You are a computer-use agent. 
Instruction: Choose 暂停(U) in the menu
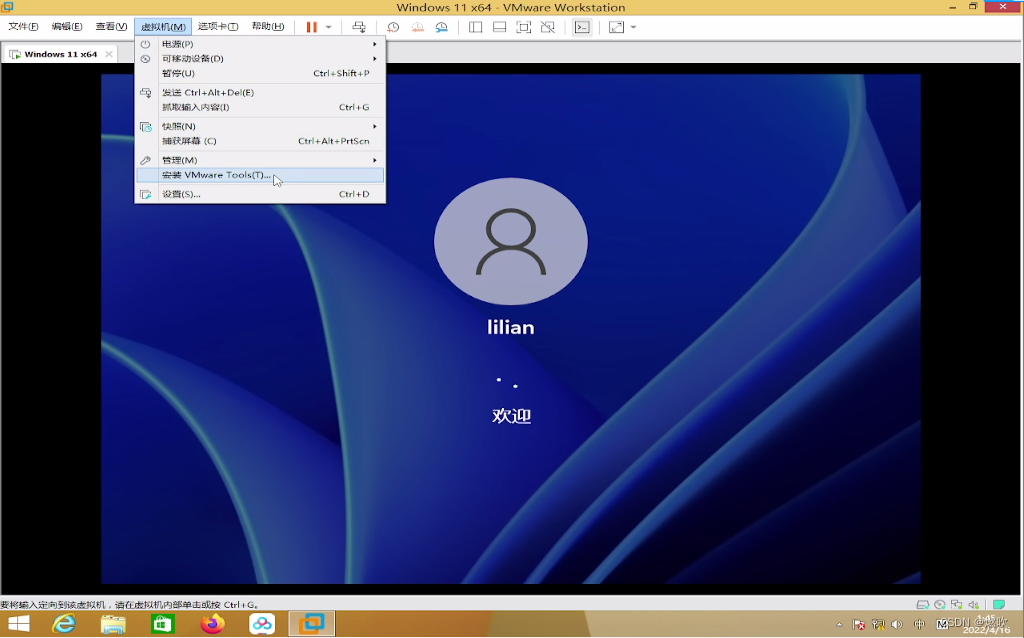tap(260, 73)
